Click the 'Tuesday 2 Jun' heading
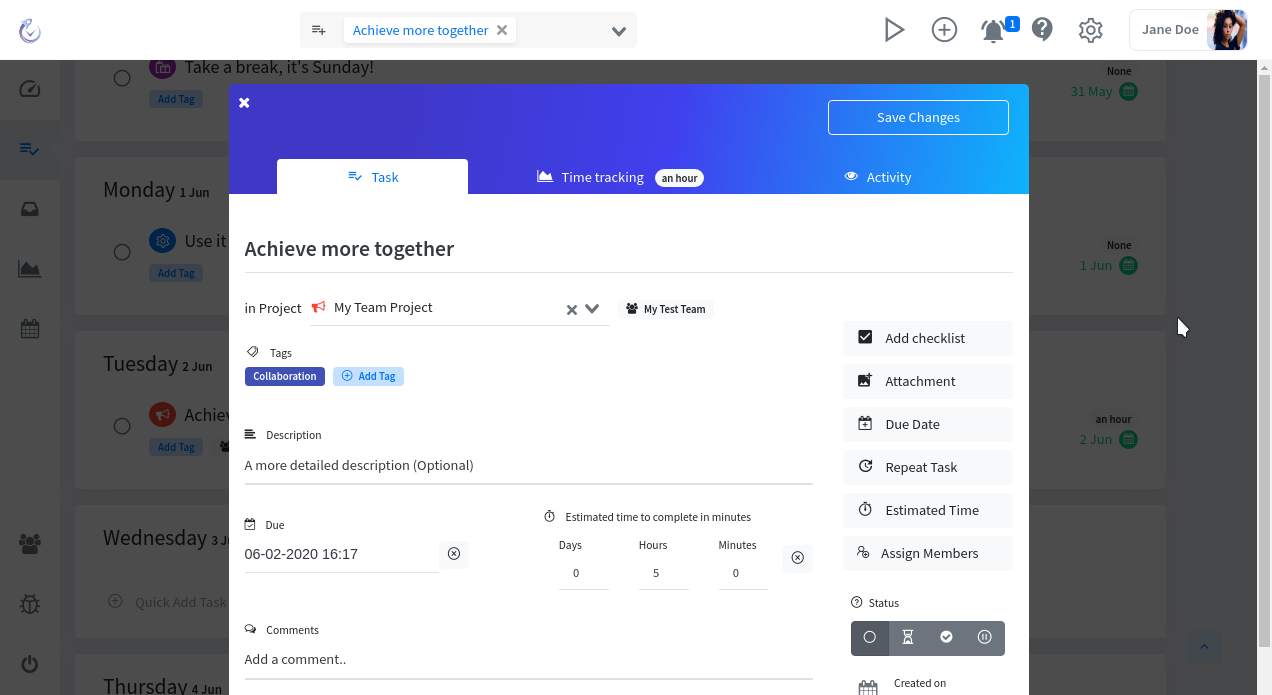This screenshot has width=1272, height=695. click(x=157, y=364)
